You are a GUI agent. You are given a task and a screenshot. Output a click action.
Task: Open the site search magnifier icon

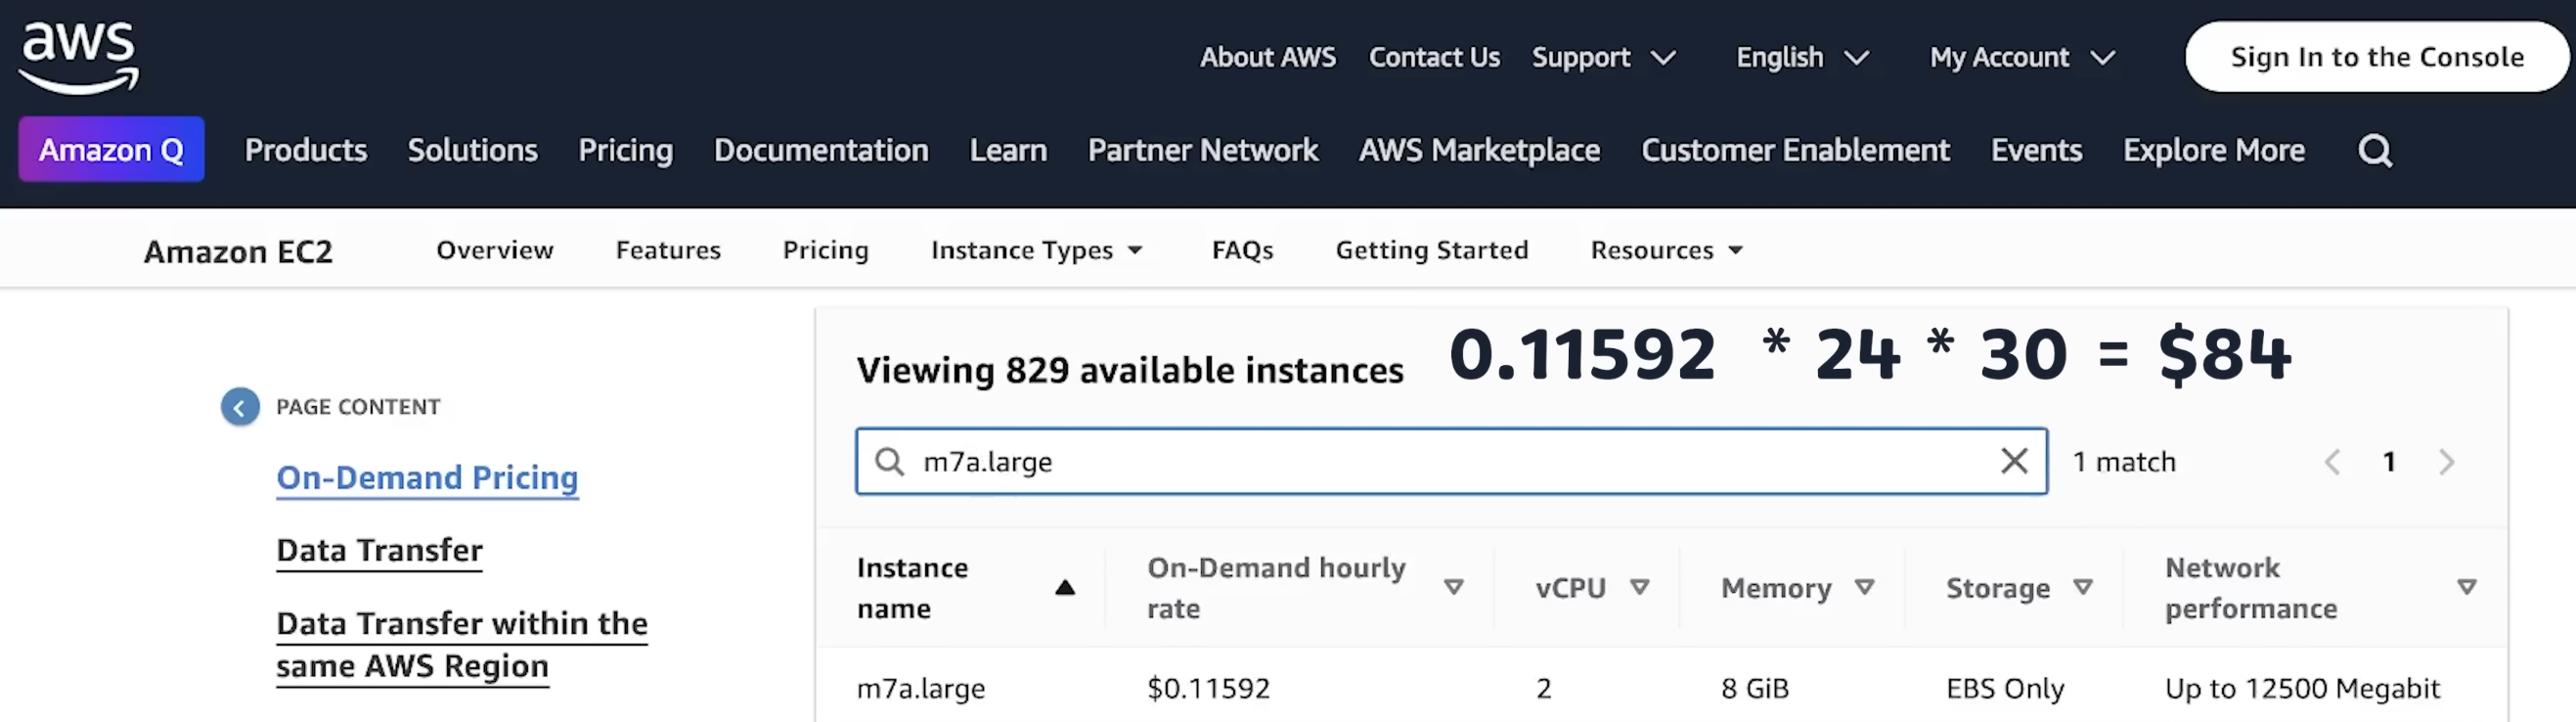pyautogui.click(x=2375, y=151)
